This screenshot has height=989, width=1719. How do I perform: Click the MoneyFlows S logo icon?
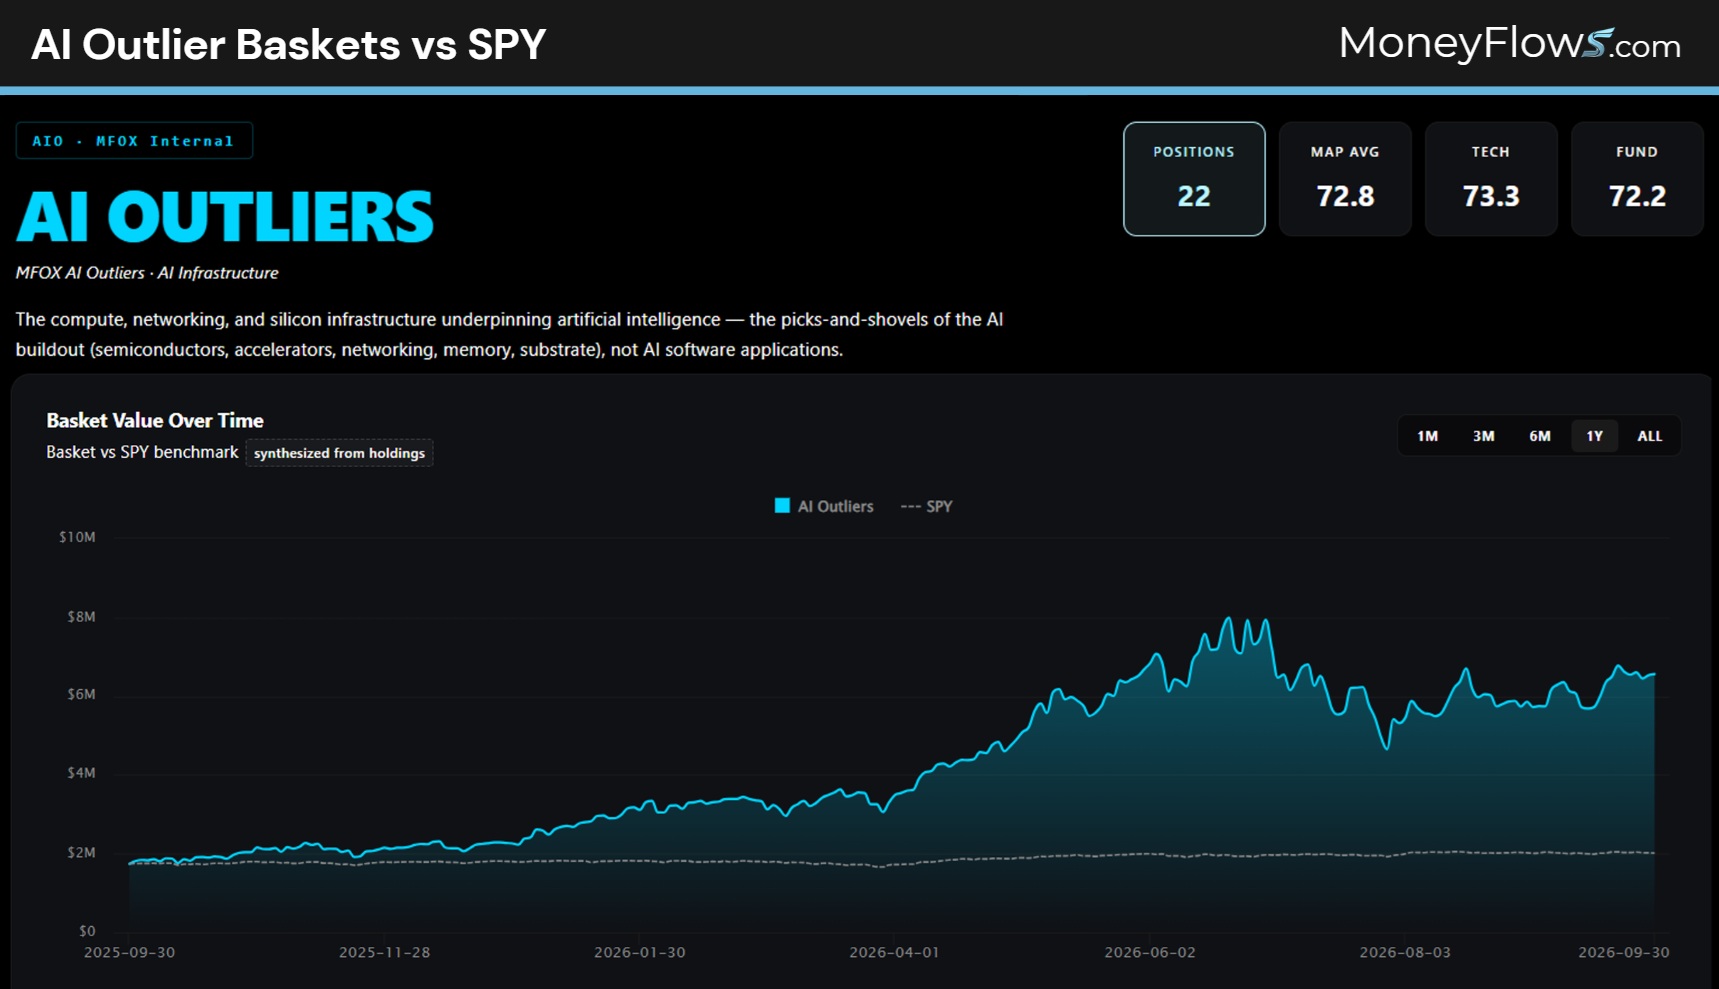click(x=1598, y=44)
